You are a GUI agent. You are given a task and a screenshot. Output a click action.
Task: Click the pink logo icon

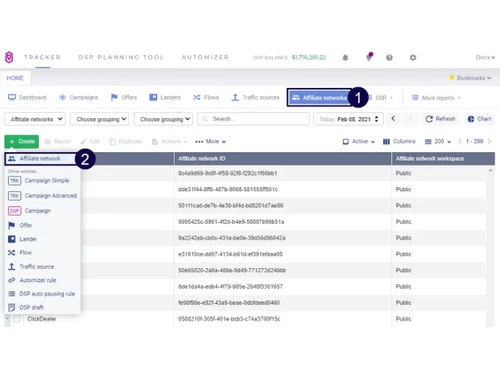9,57
